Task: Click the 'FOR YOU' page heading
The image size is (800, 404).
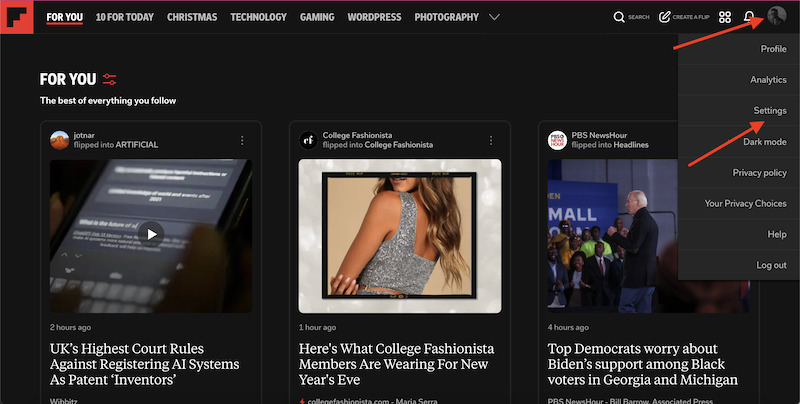Action: [x=68, y=79]
